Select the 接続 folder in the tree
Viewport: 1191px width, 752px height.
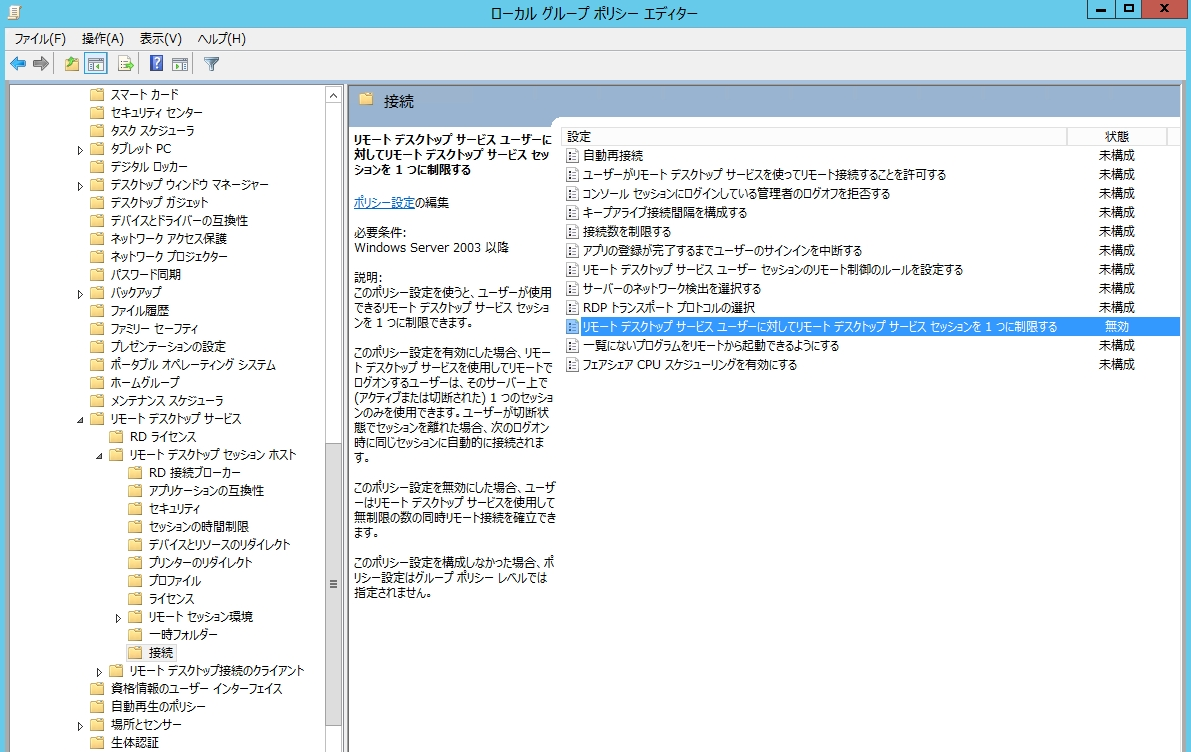pos(161,652)
